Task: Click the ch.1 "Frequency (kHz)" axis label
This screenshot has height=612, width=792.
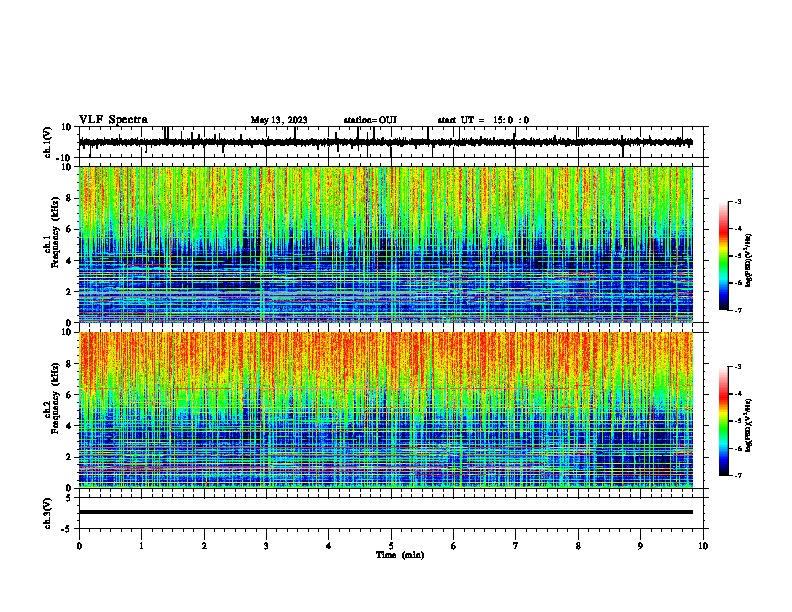Action: click(x=56, y=232)
